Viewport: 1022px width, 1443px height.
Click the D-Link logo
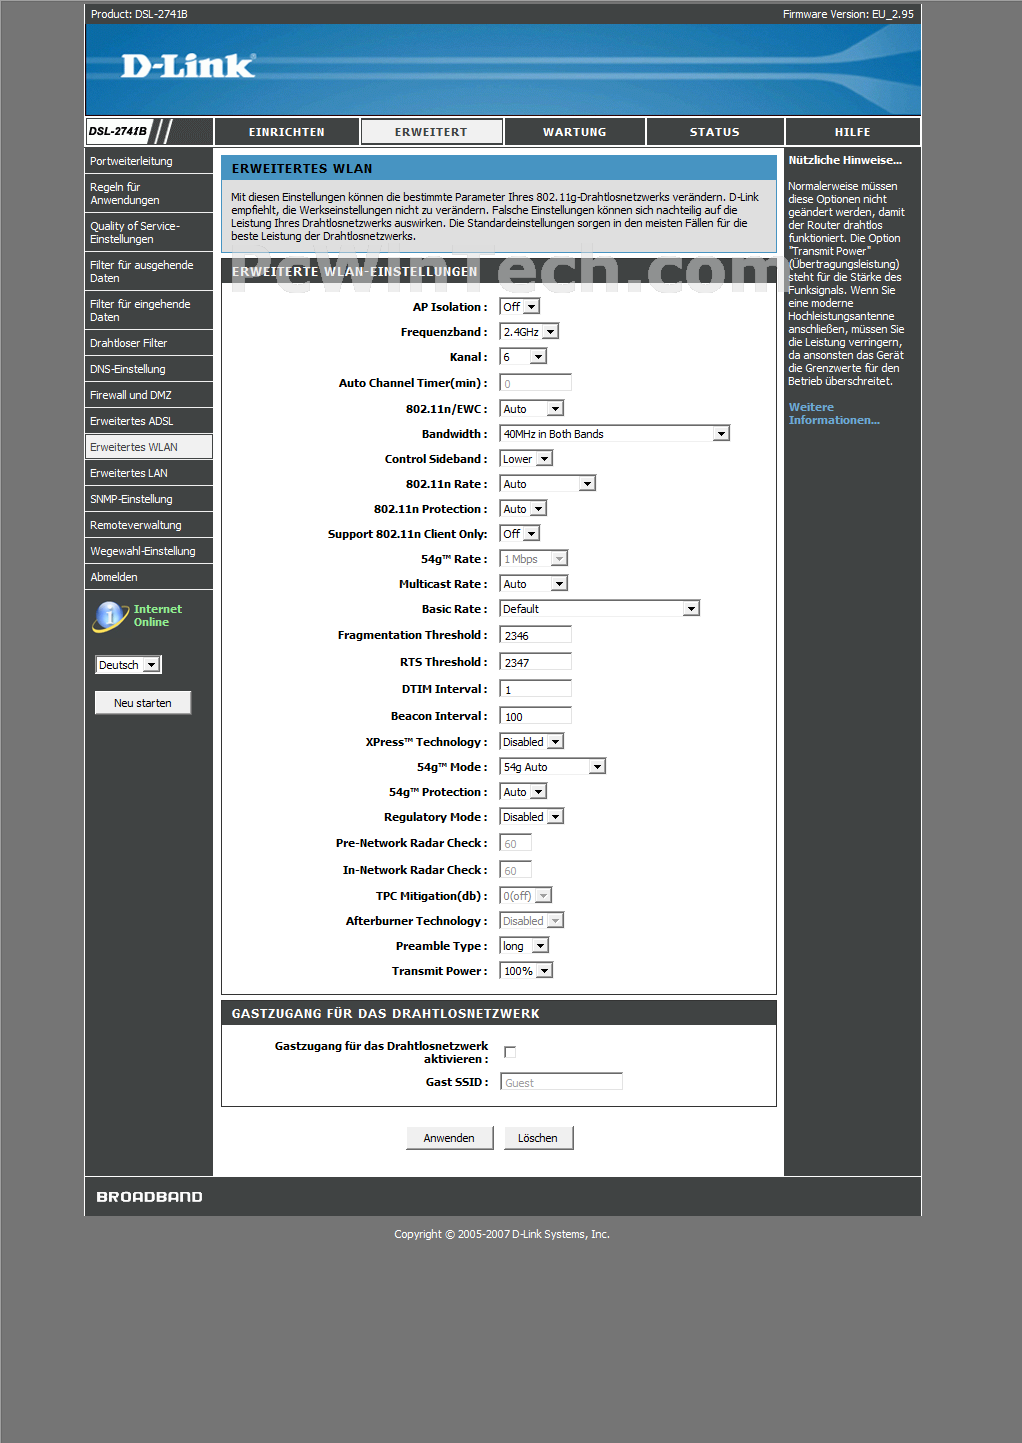(x=188, y=66)
